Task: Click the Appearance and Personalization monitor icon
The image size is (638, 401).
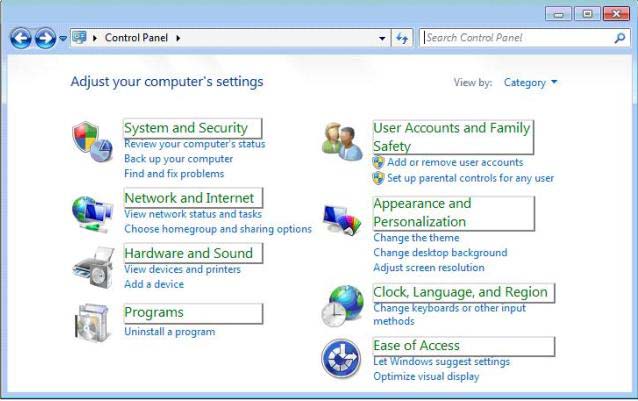Action: (342, 220)
